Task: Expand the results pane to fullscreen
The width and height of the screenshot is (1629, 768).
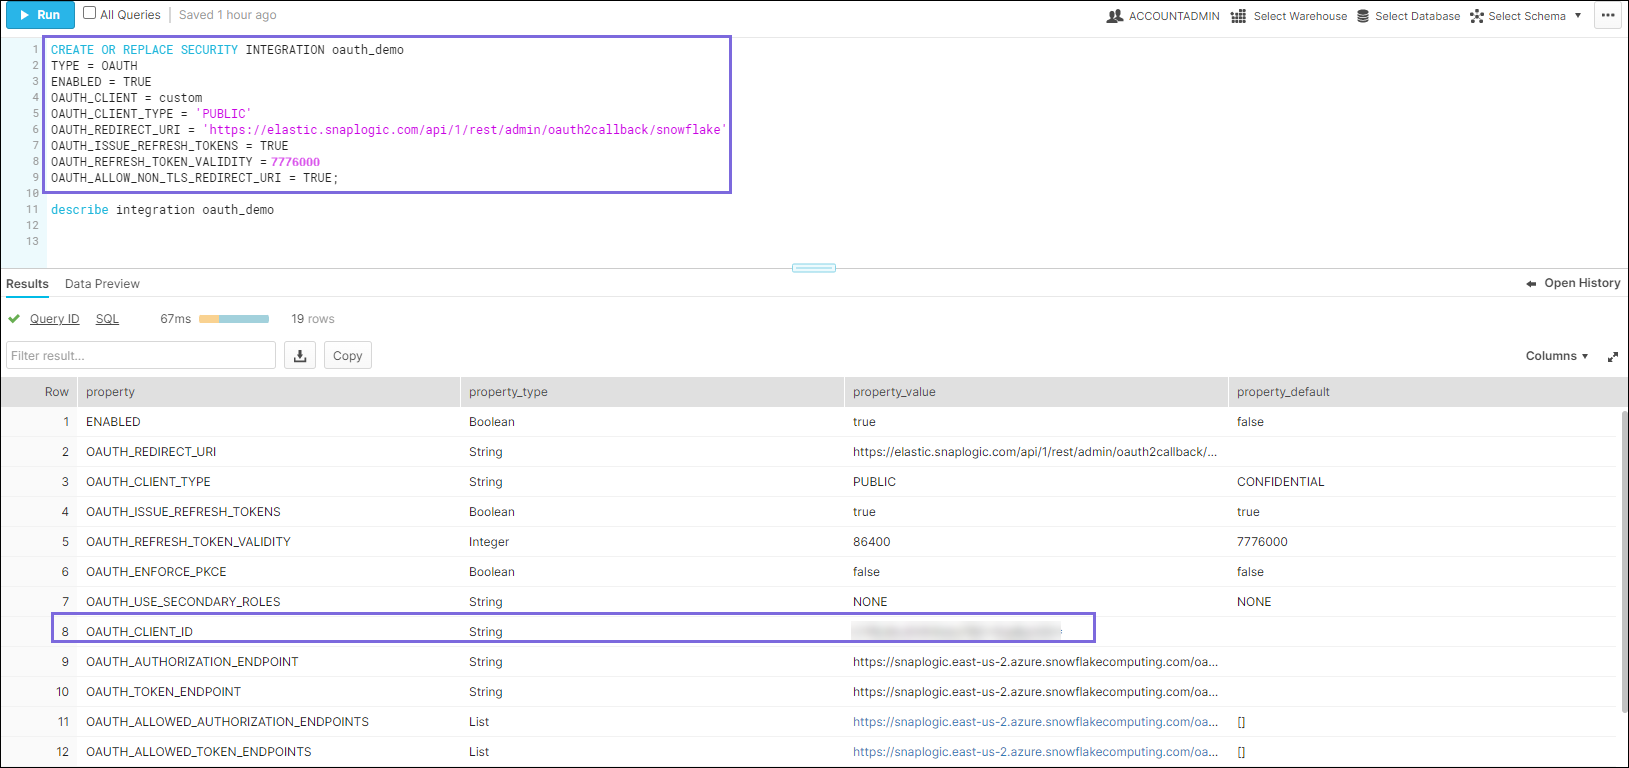Action: click(x=1612, y=357)
